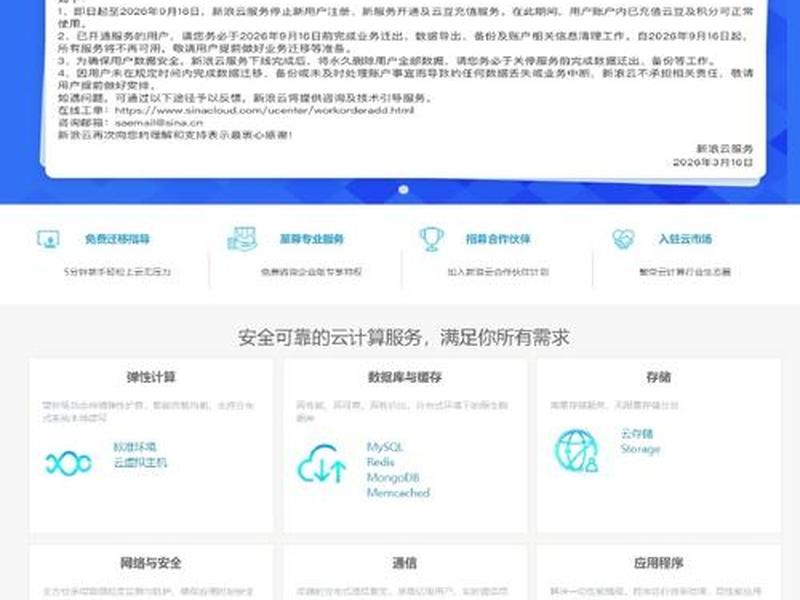Select the 应用程序 card heading
This screenshot has width=800, height=600.
(658, 563)
